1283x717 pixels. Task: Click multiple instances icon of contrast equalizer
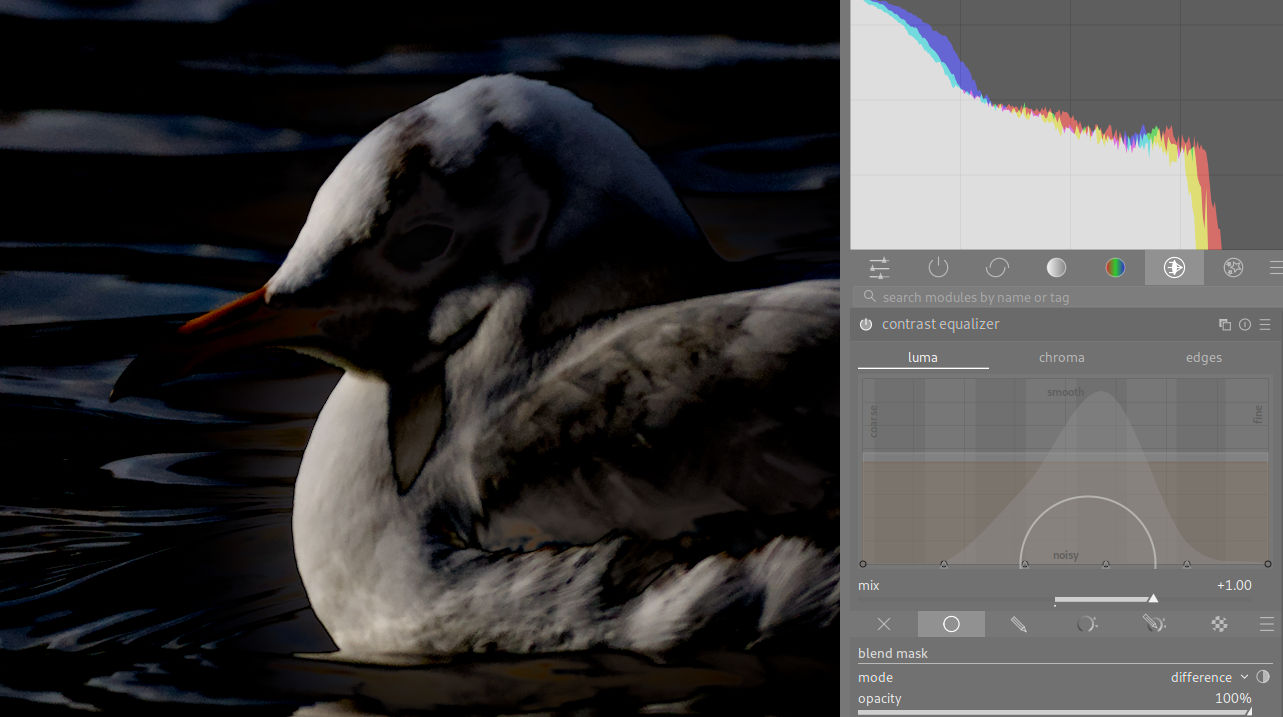(x=1225, y=325)
